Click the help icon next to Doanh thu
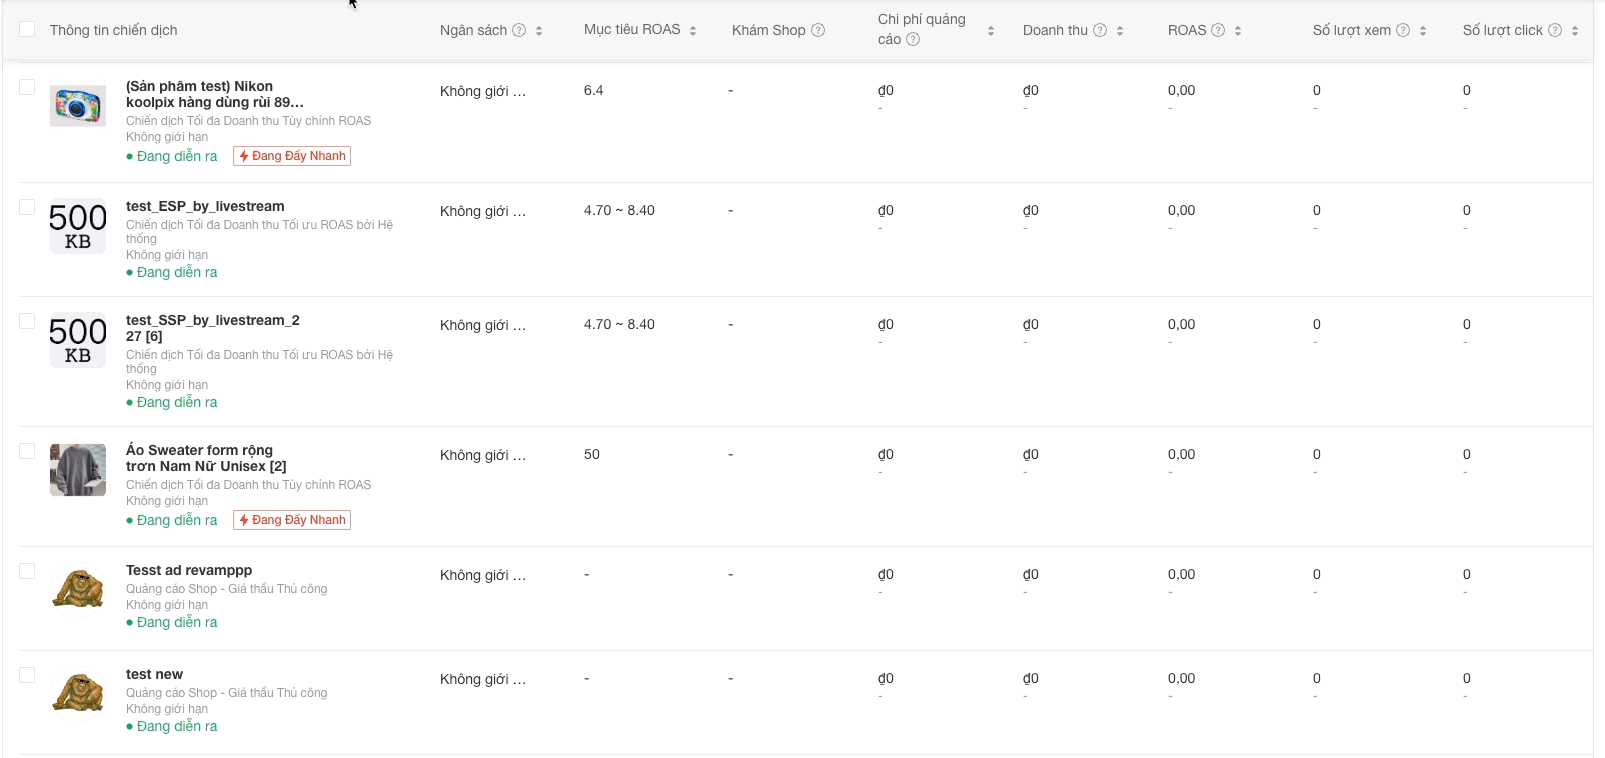The width and height of the screenshot is (1605, 758). [x=1100, y=30]
